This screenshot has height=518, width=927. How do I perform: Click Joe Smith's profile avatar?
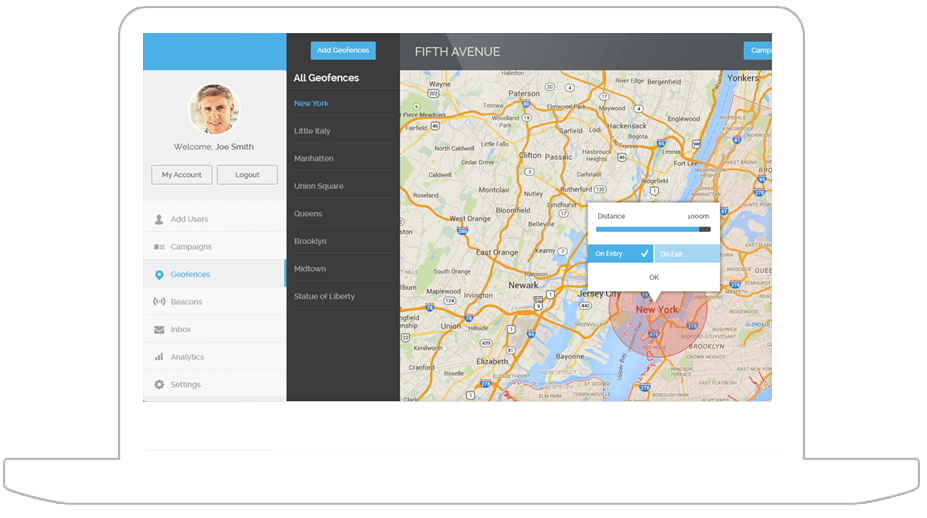[x=214, y=109]
